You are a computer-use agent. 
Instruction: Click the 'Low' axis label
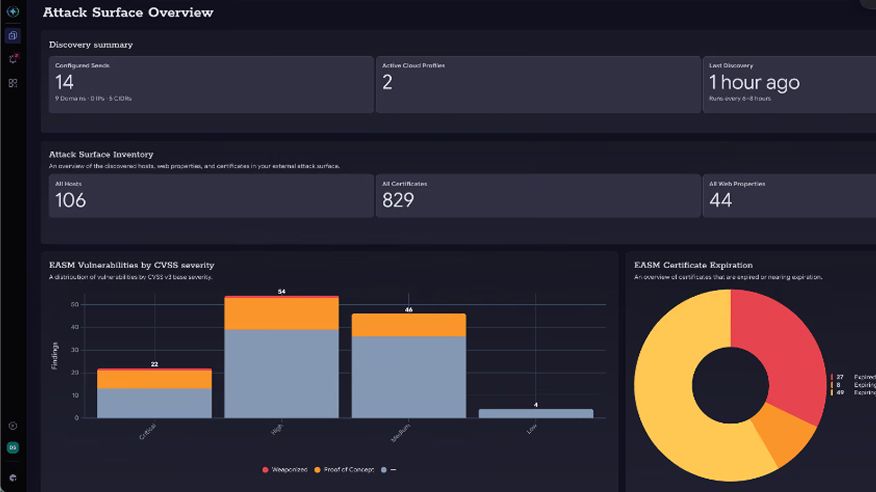532,428
